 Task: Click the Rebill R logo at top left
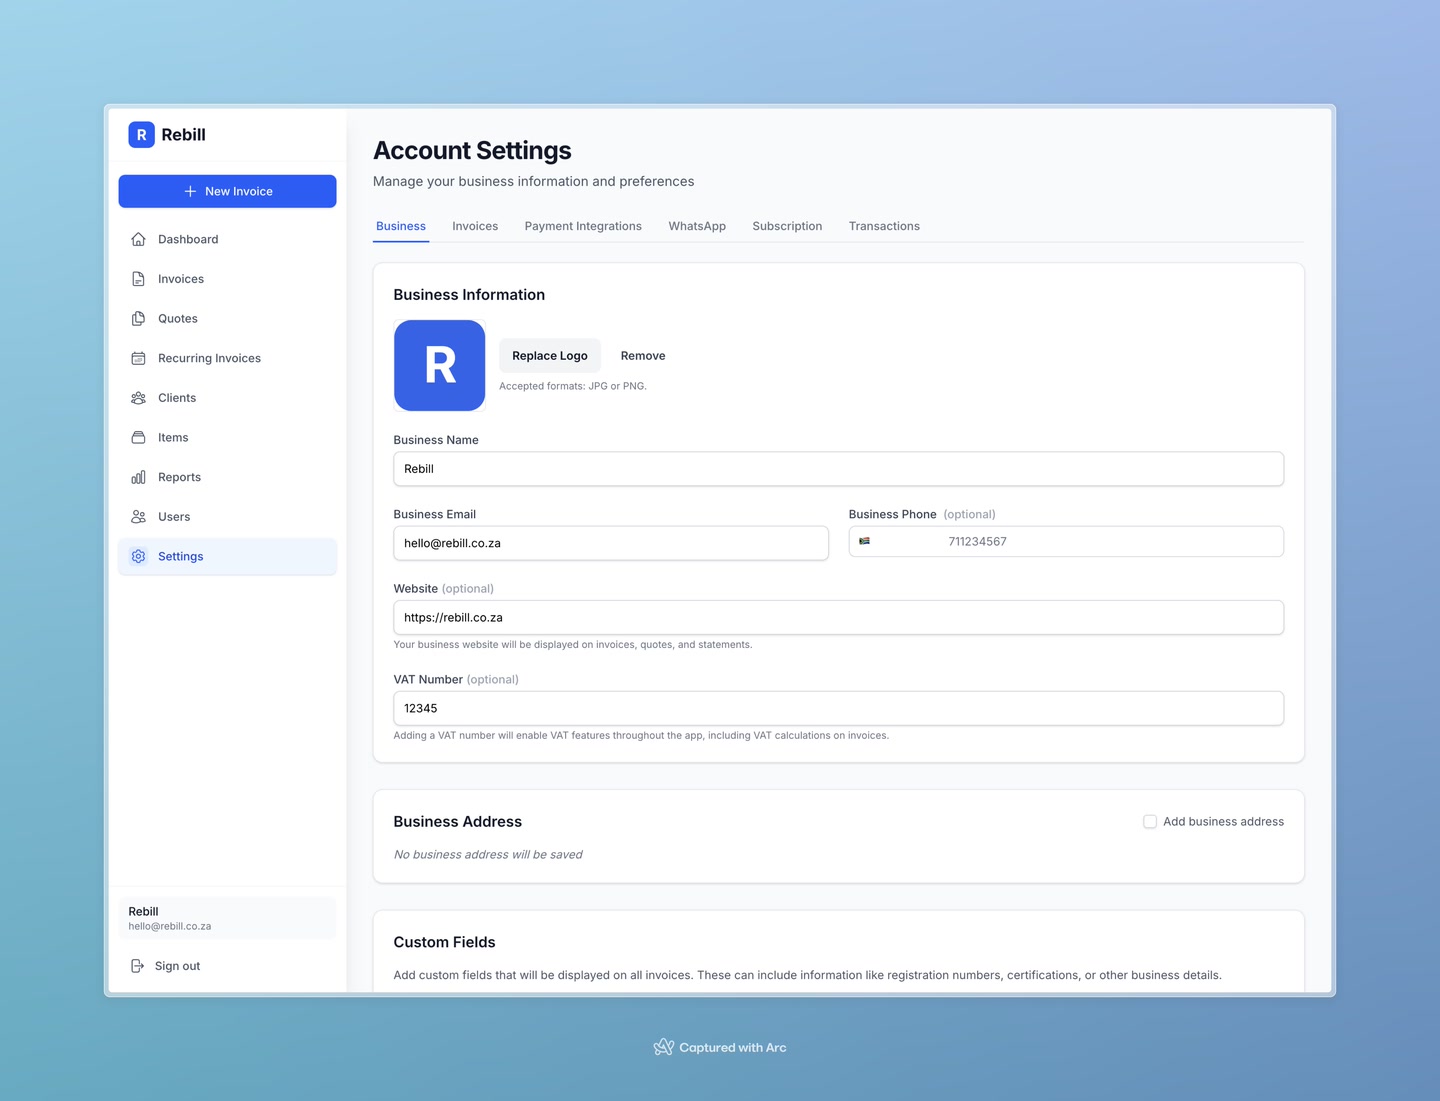[141, 134]
